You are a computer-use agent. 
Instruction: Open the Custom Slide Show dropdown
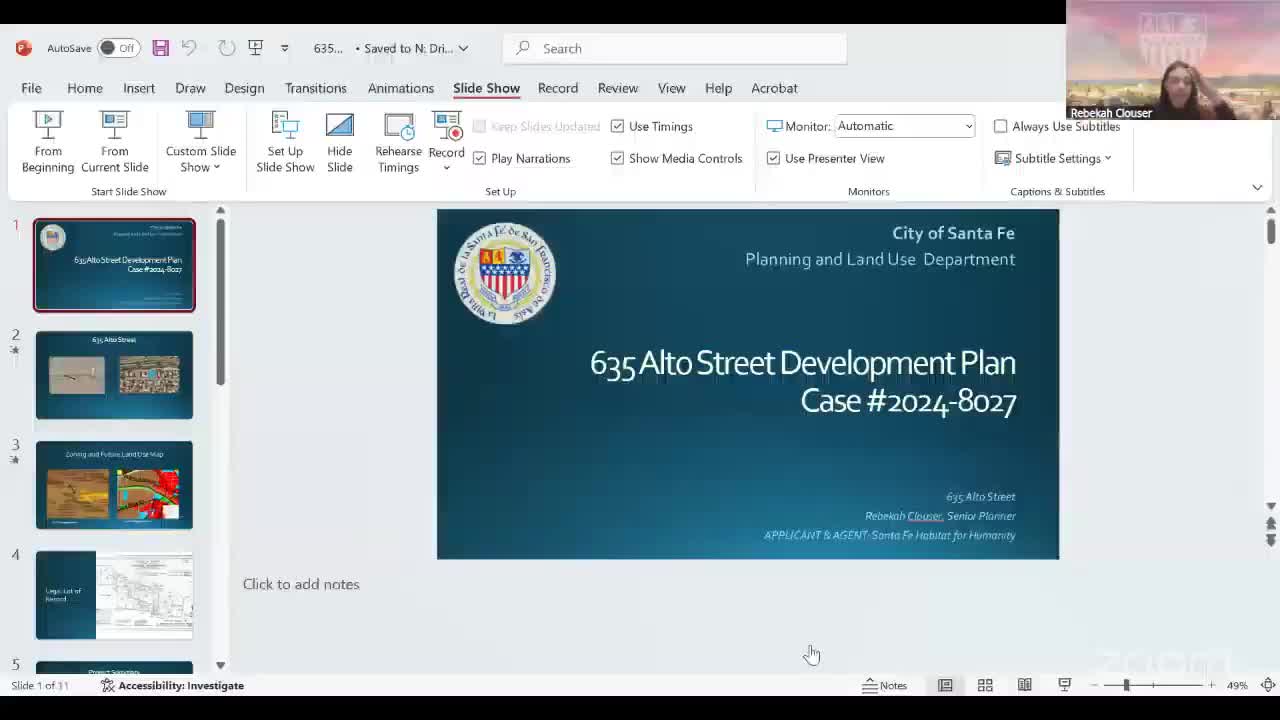pos(201,142)
